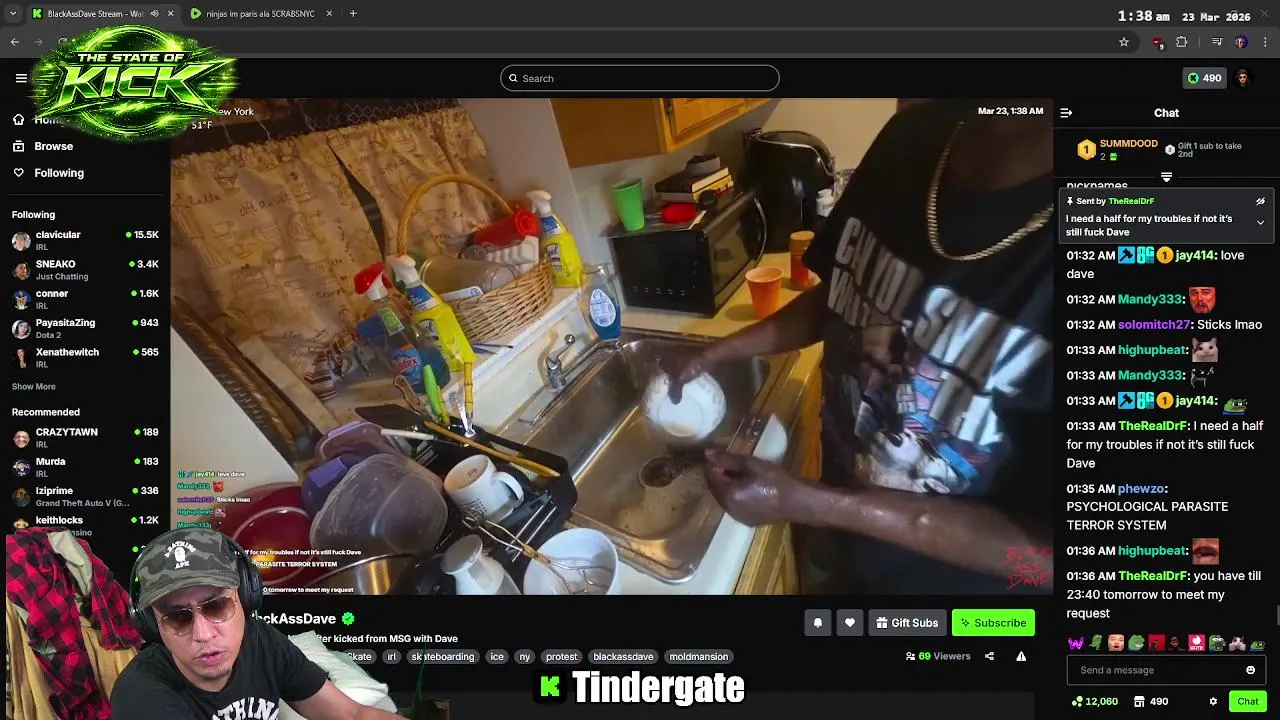1280x720 pixels.
Task: Click the share stream icon
Action: [989, 656]
